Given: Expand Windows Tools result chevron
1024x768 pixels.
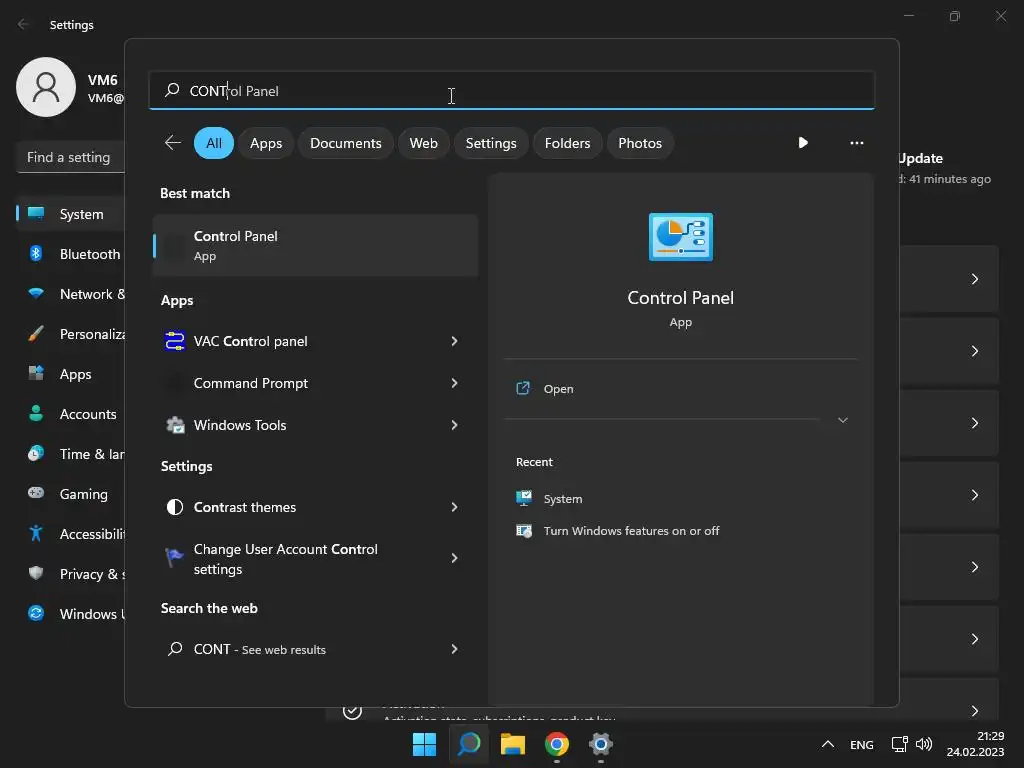Looking at the screenshot, I should tap(455, 425).
